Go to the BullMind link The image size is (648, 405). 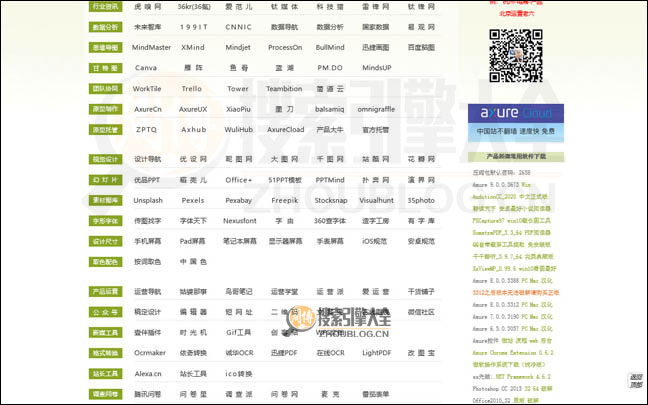(x=330, y=48)
